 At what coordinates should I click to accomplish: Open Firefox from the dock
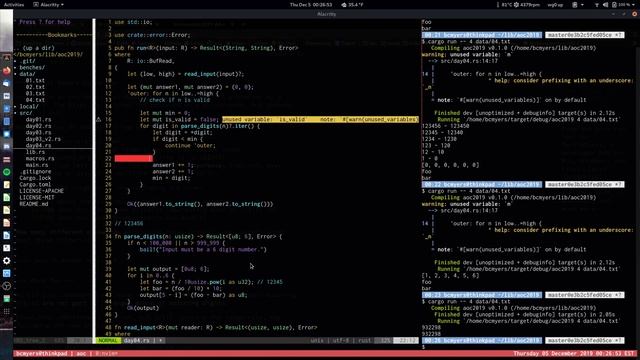pyautogui.click(x=7, y=71)
